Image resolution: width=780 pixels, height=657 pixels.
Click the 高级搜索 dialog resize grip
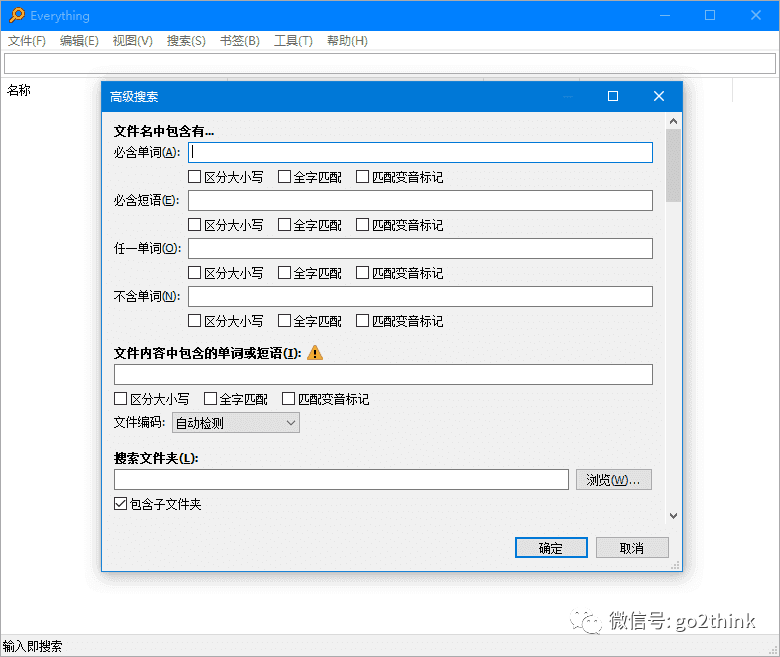pos(675,565)
